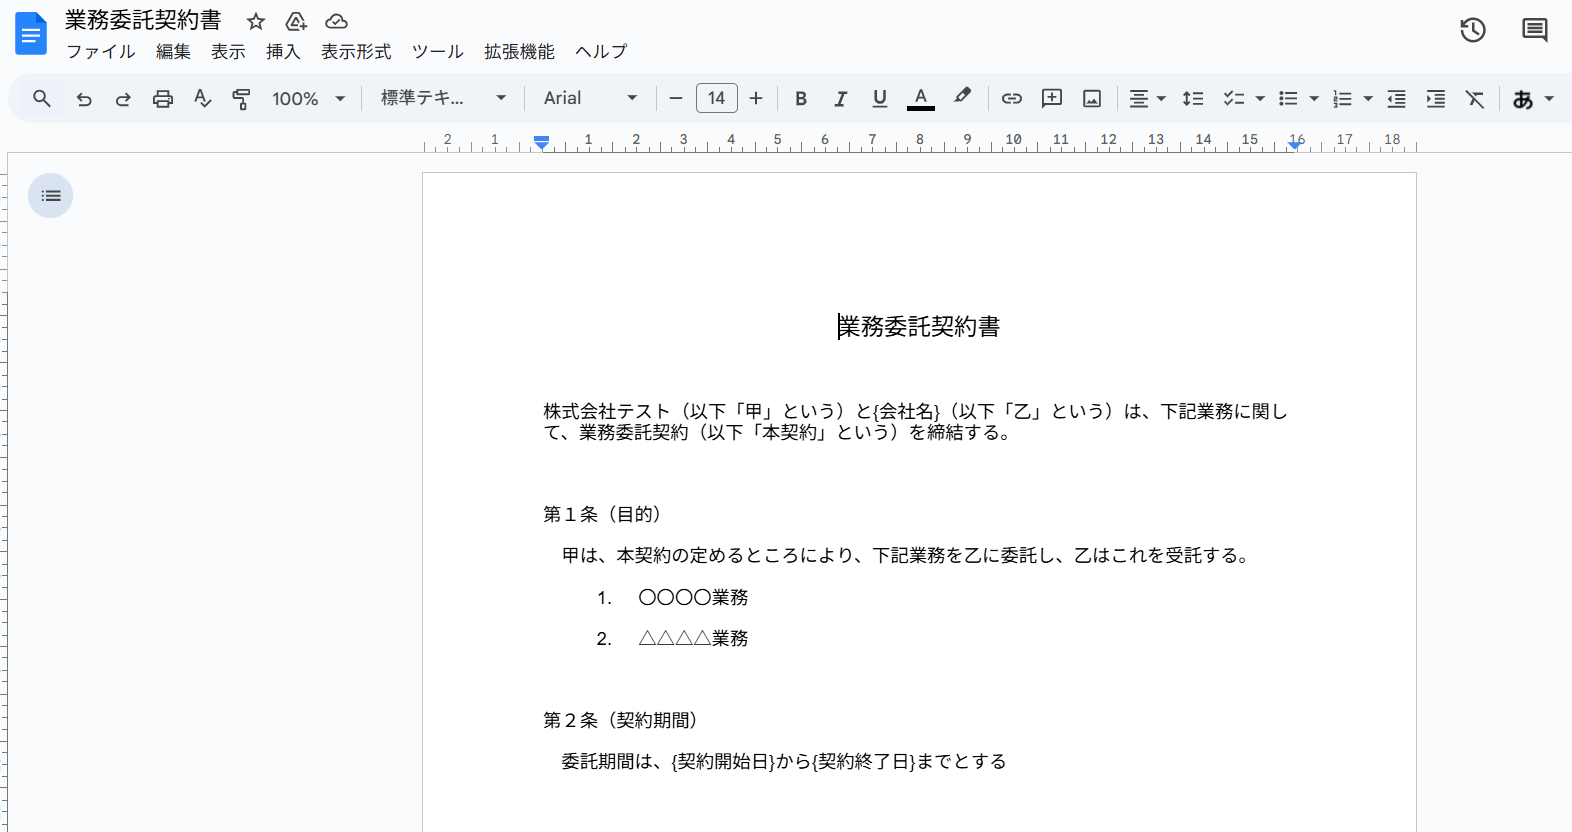
Task: Increase font size with plus button
Action: coord(756,98)
